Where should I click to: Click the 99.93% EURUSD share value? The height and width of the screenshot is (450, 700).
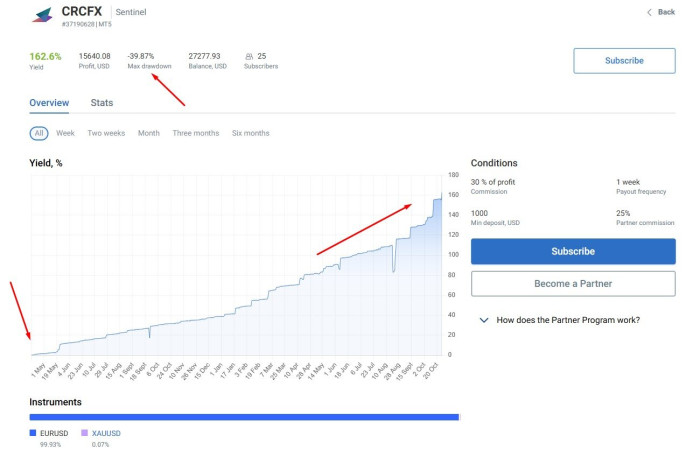point(50,444)
